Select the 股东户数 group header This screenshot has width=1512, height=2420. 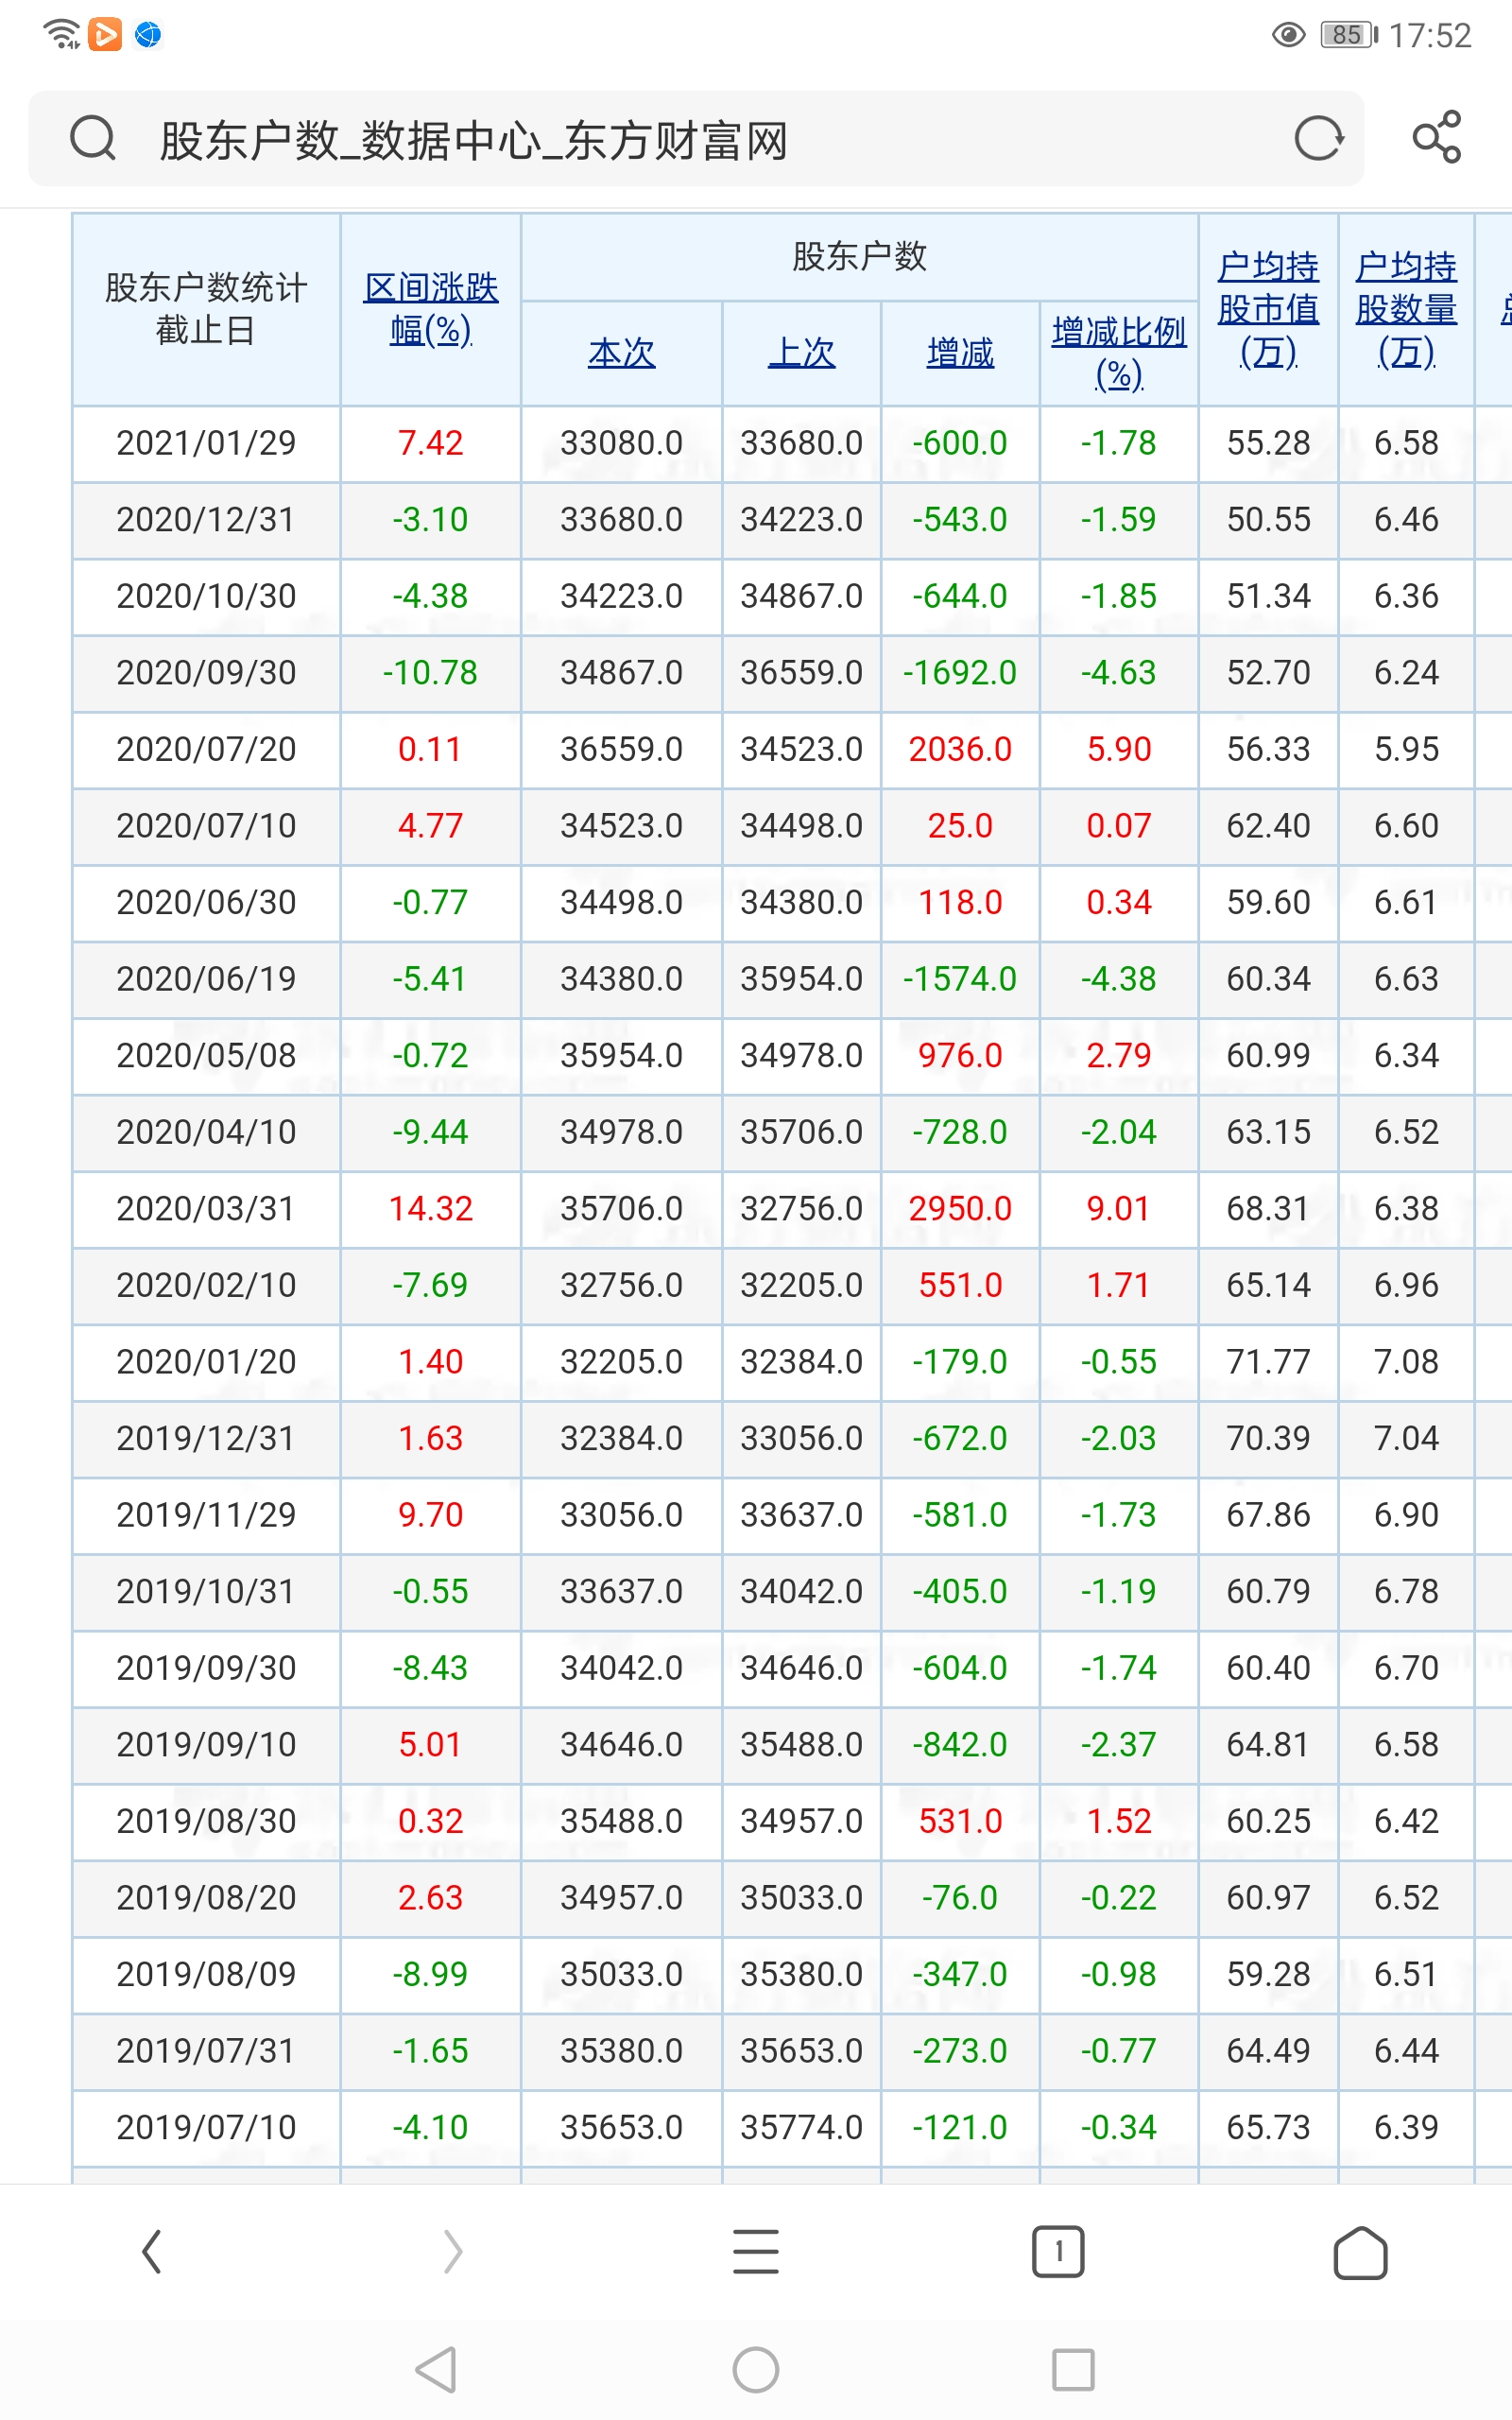[859, 257]
